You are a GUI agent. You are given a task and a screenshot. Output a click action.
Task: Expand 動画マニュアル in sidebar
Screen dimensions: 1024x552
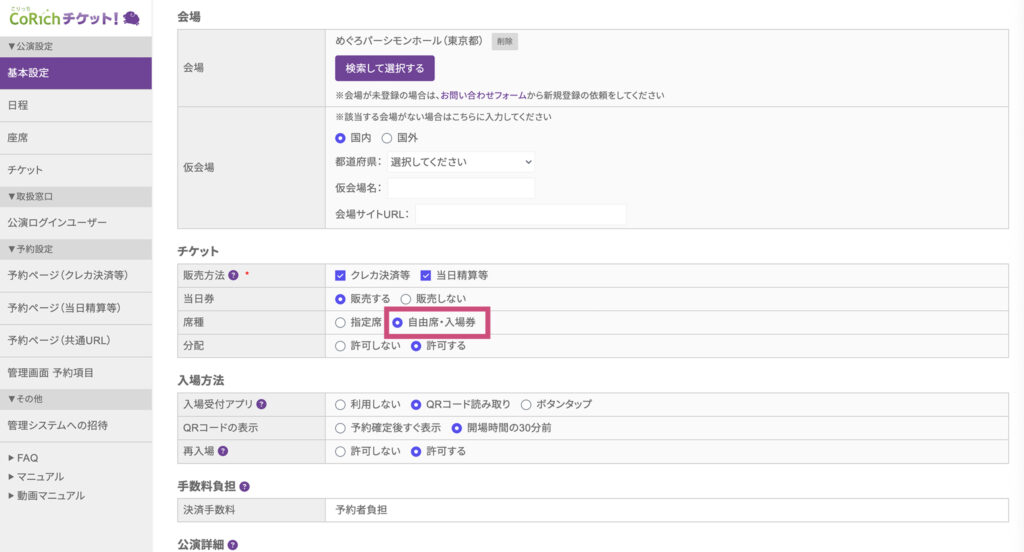click(x=46, y=495)
